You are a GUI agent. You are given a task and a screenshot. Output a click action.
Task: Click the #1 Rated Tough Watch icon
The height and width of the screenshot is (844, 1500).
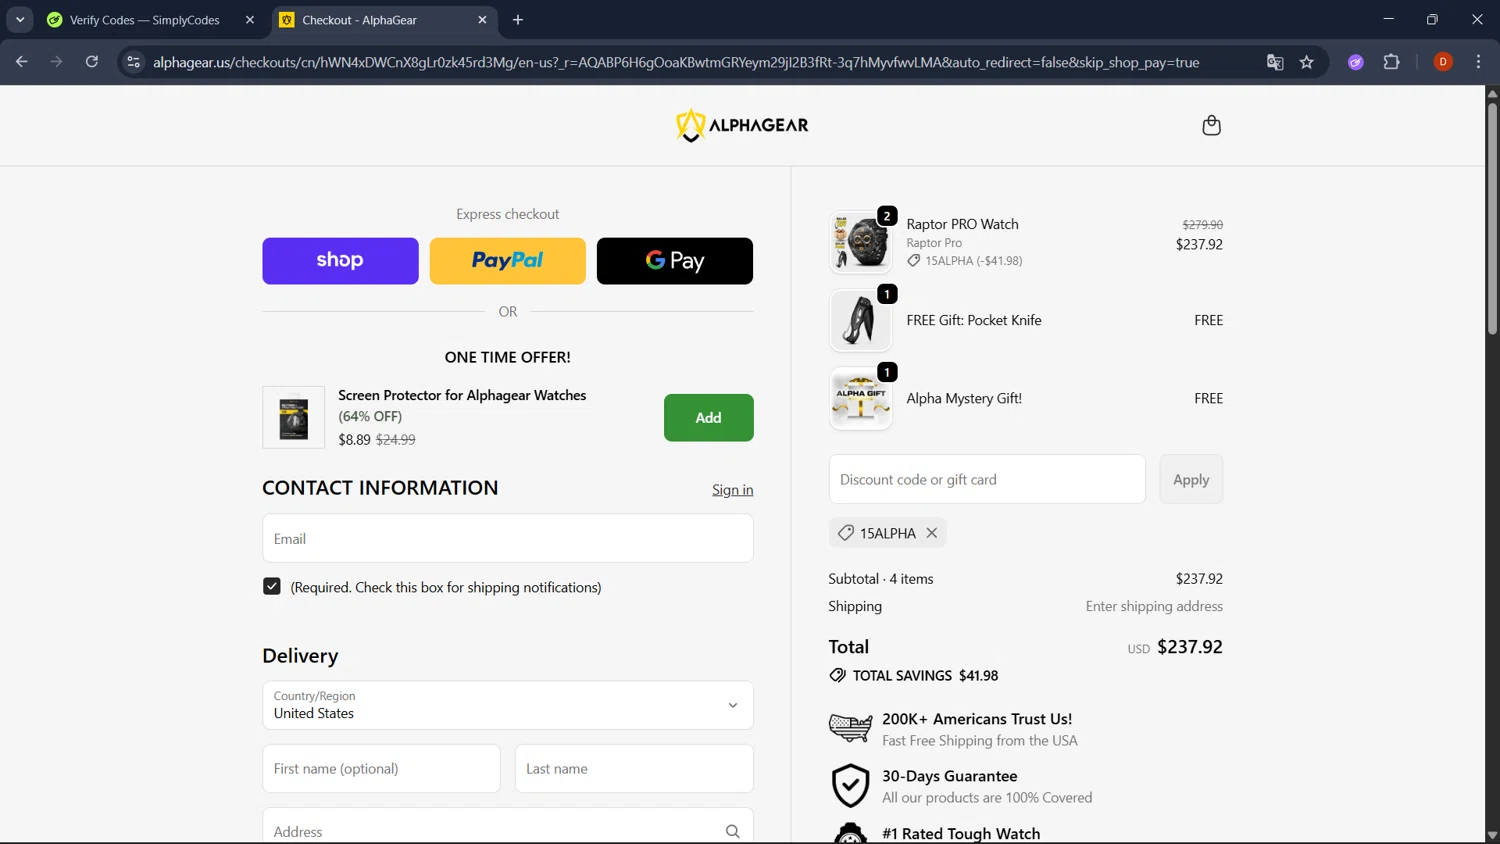click(850, 833)
